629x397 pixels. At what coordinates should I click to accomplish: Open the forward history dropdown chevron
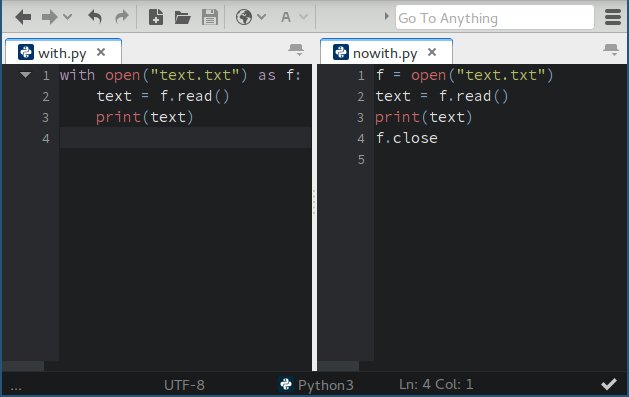pos(67,17)
